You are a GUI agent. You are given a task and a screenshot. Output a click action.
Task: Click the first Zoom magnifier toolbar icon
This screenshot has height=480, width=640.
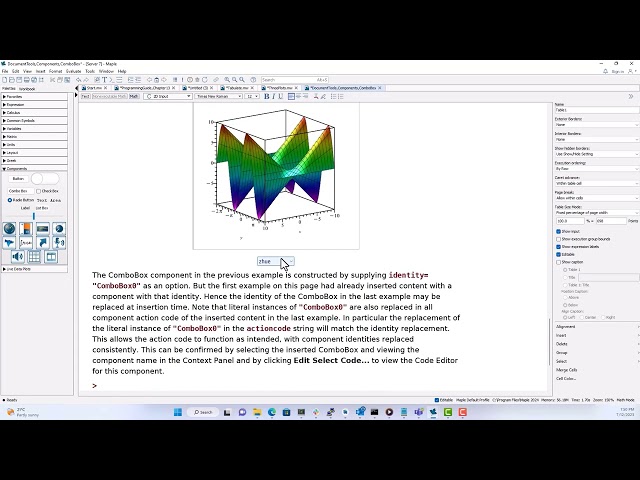click(227, 80)
